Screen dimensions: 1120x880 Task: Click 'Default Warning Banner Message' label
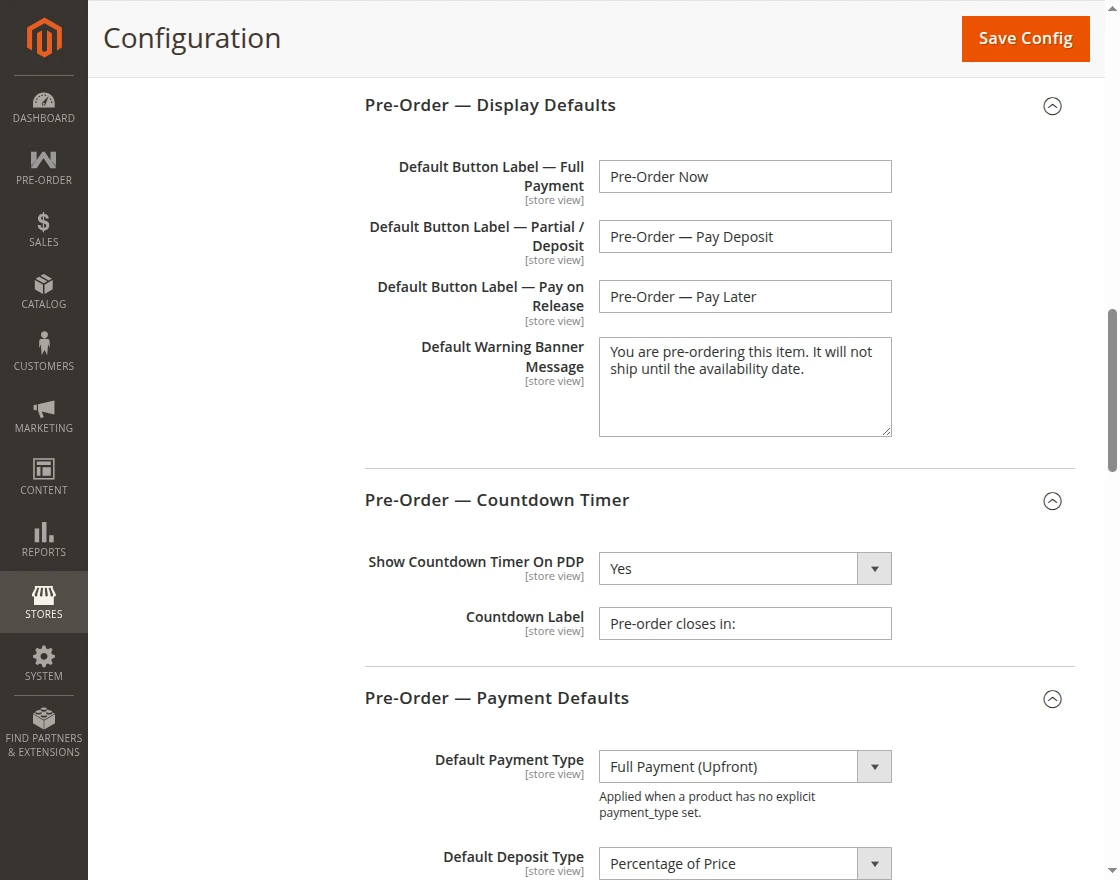coord(502,356)
